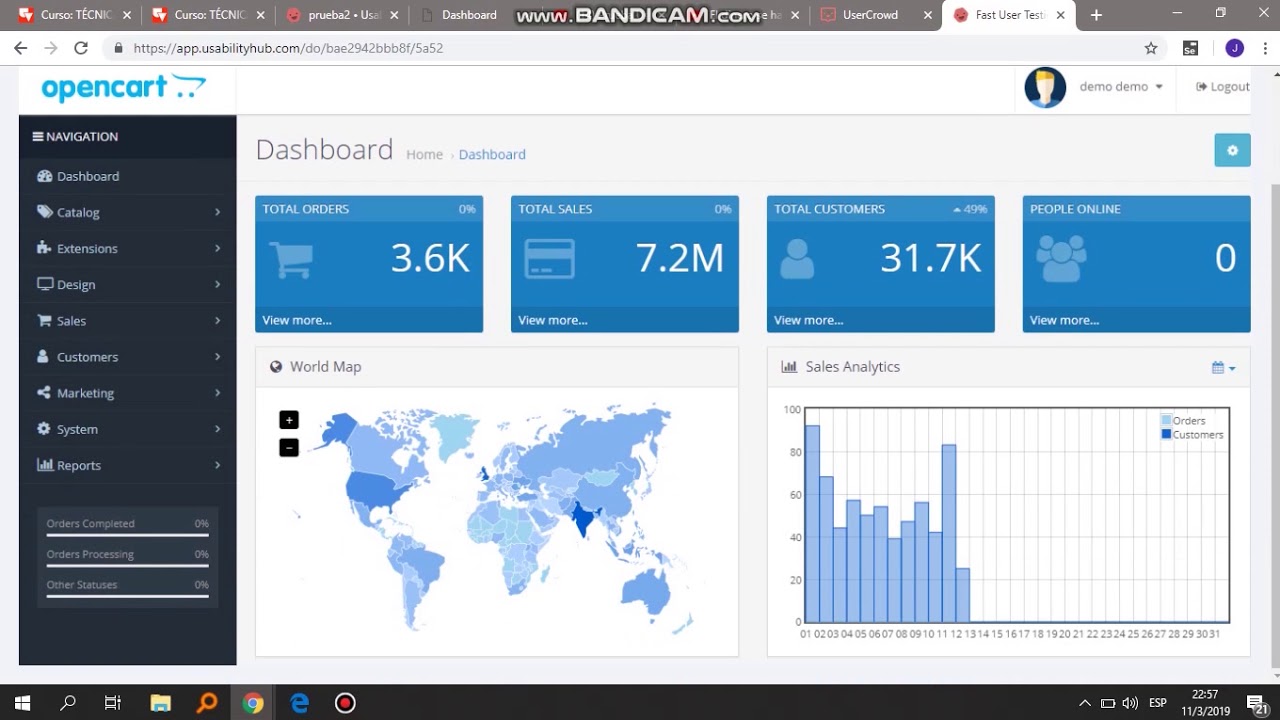1280x720 pixels.
Task: Click the OpenCart logo
Action: 123,87
